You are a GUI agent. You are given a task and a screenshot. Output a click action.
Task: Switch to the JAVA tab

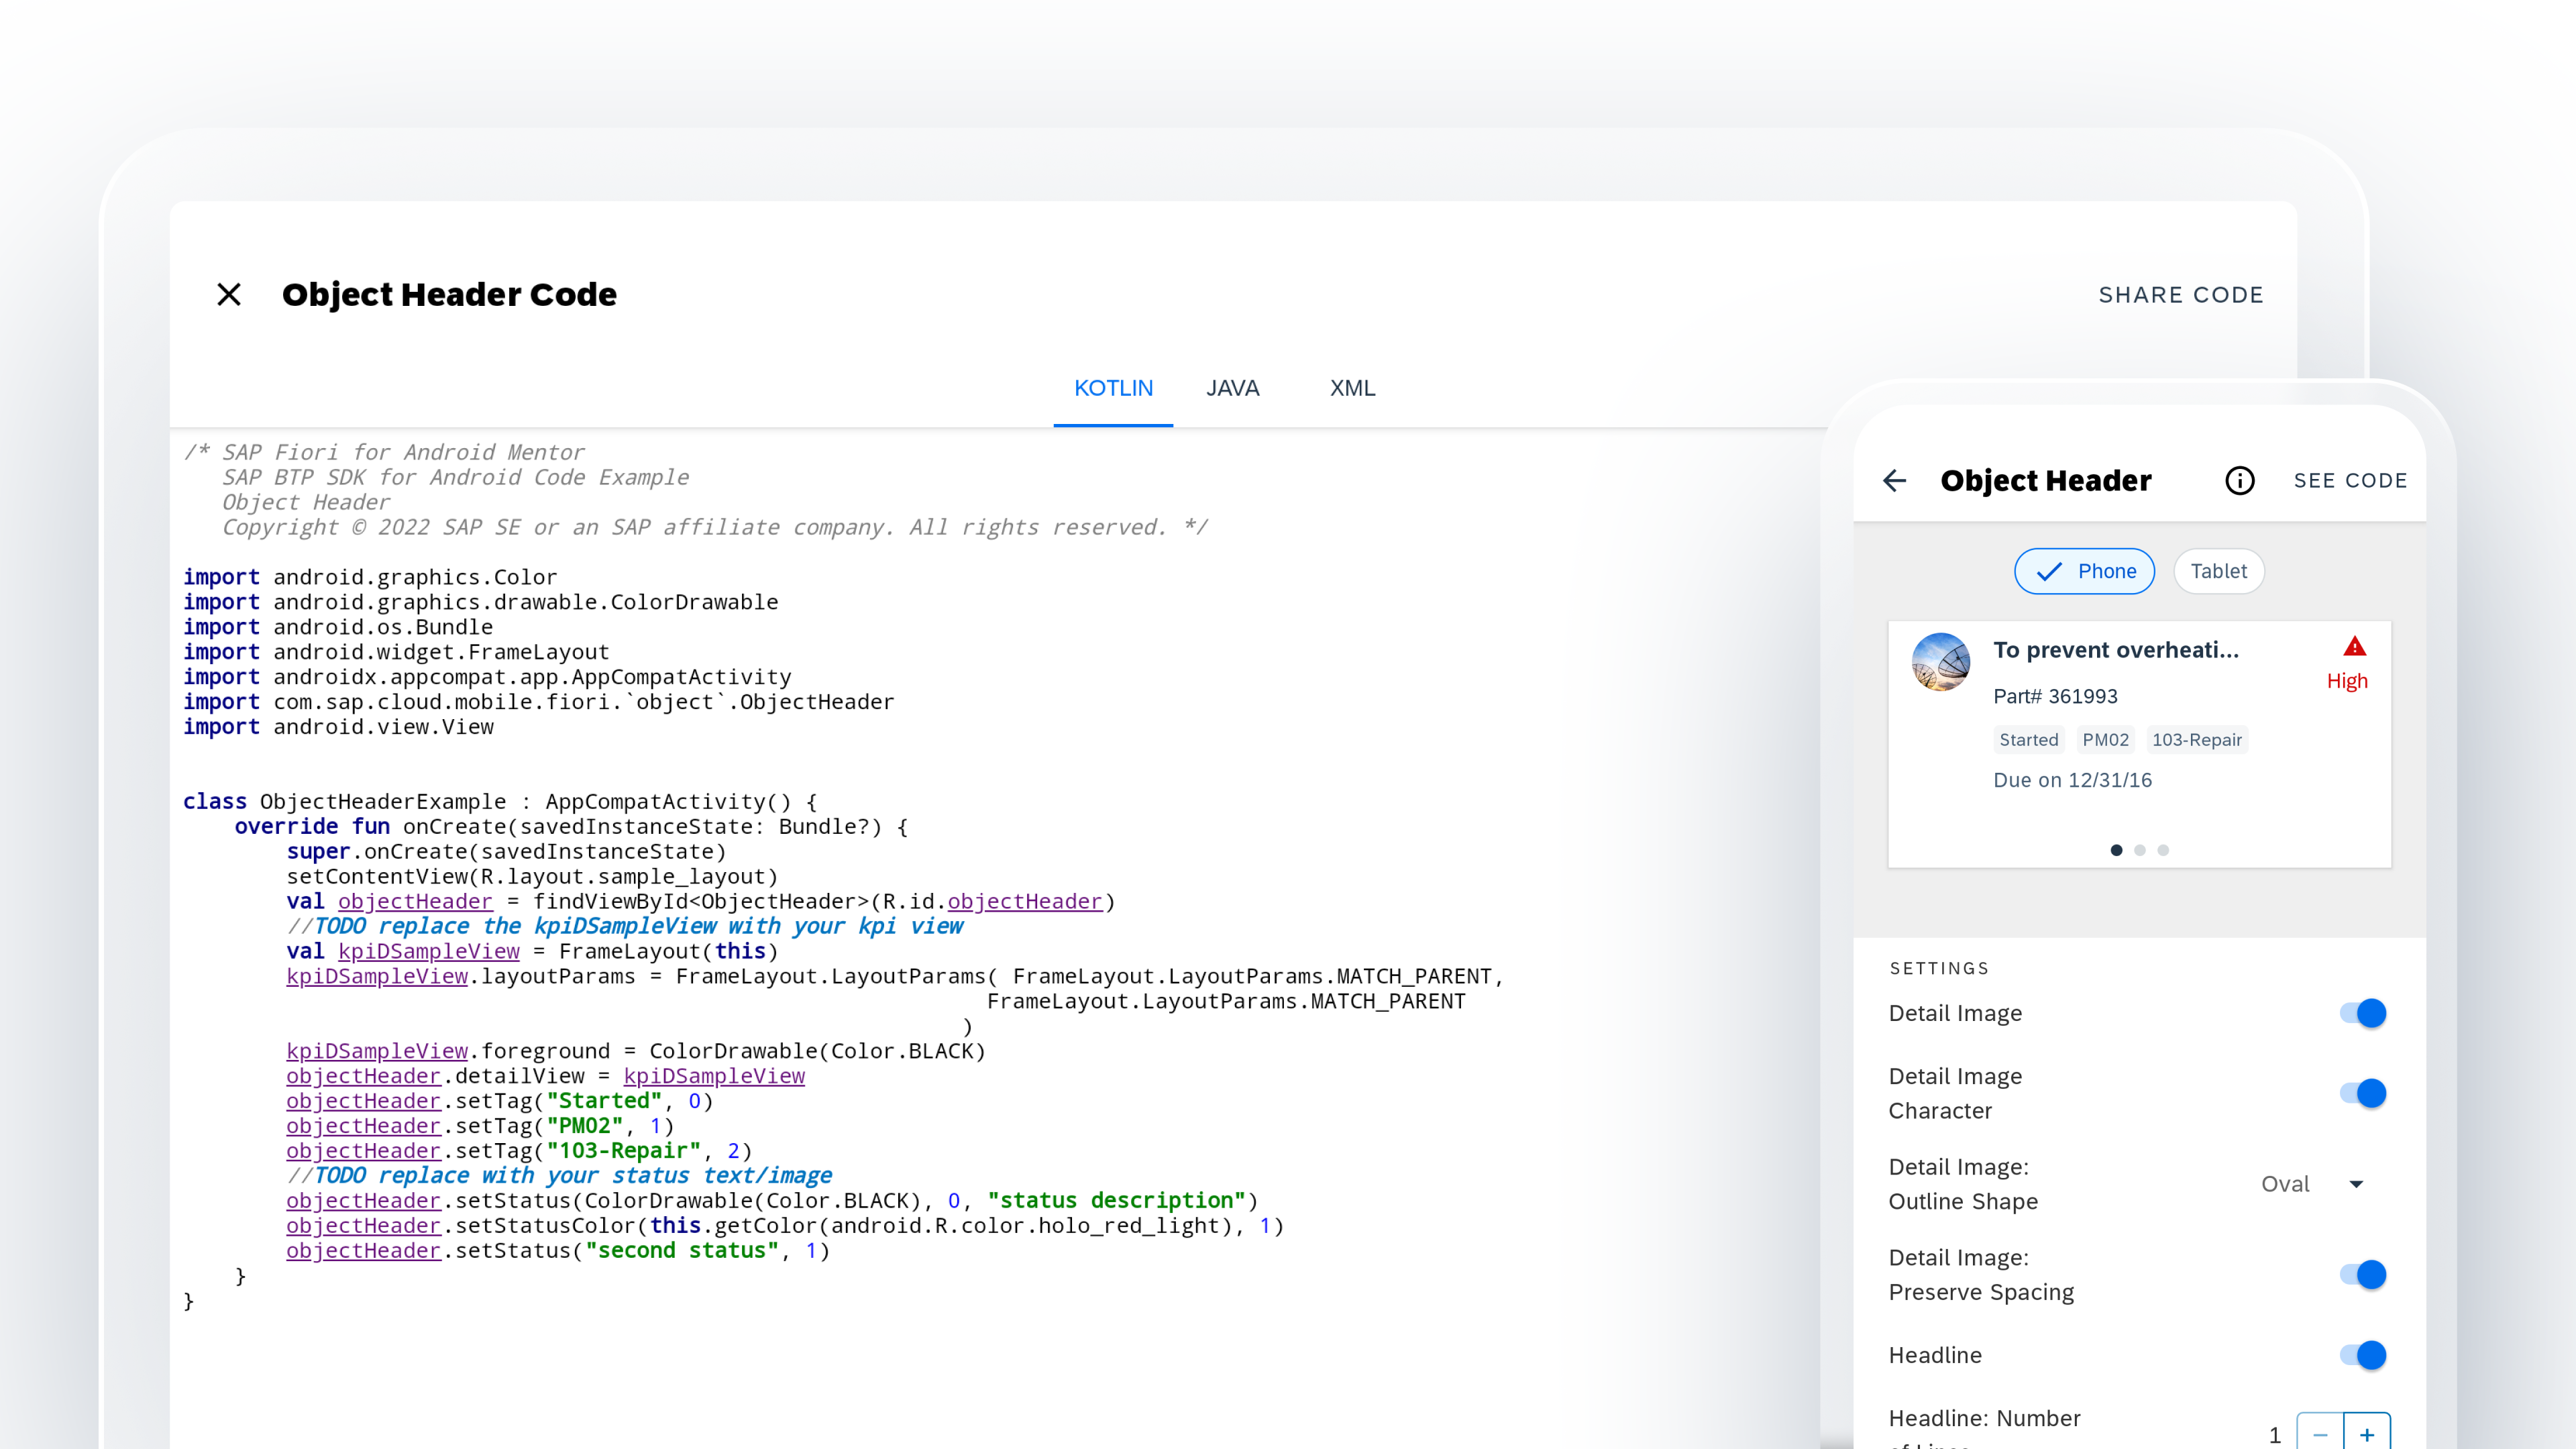click(1232, 388)
